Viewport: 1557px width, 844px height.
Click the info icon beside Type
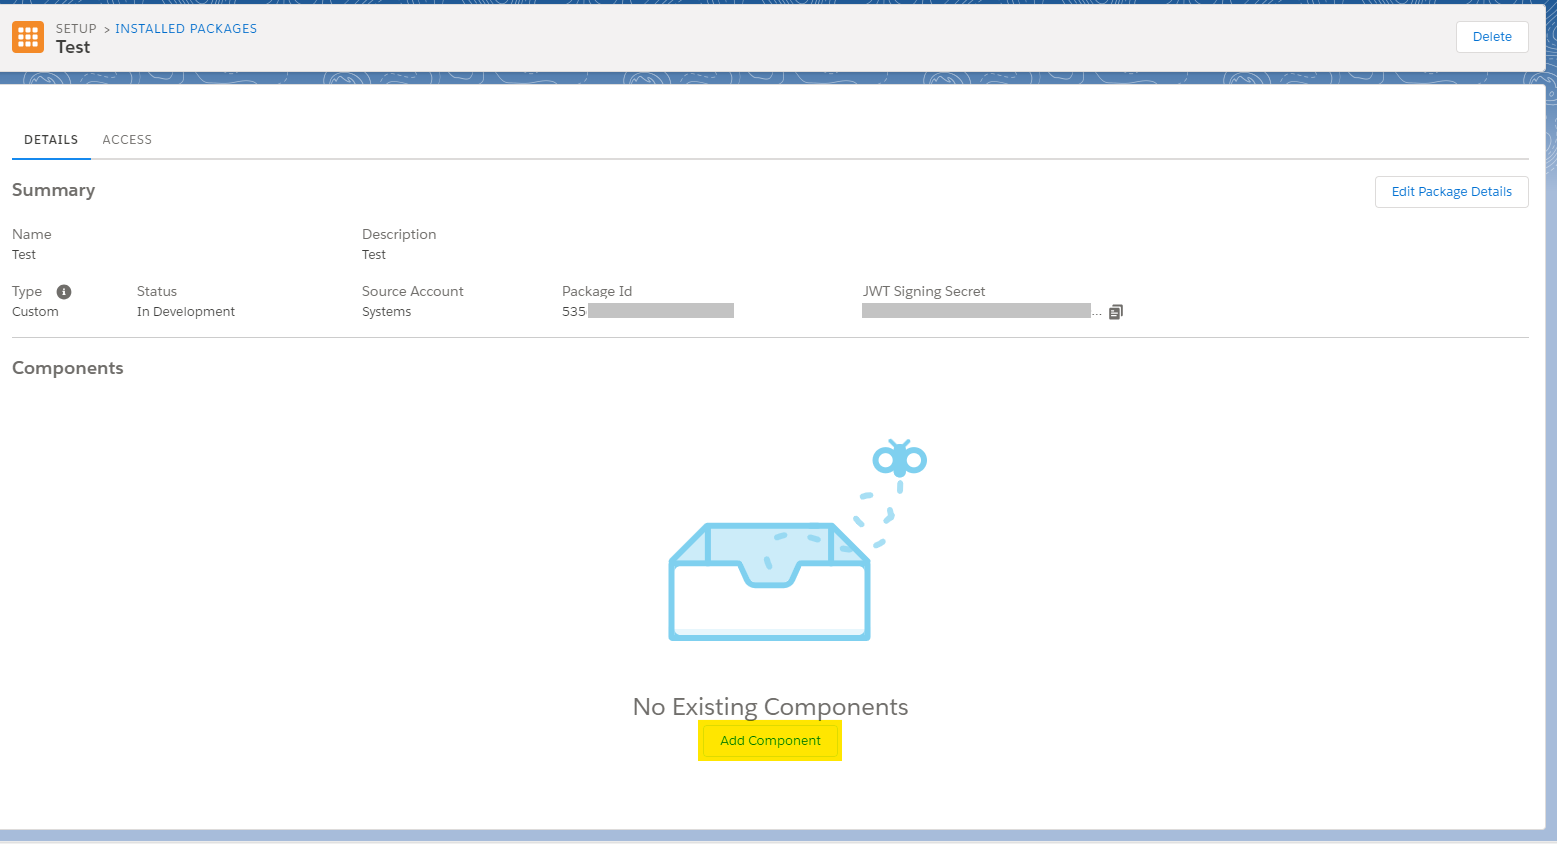[63, 291]
